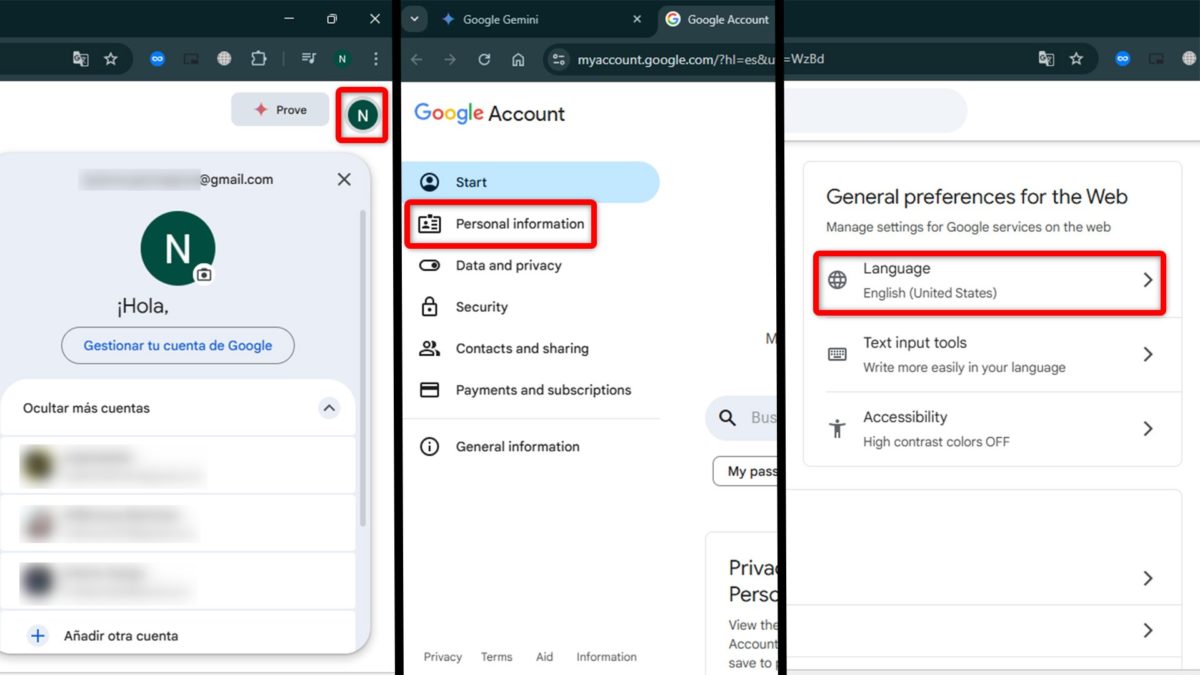Click the card icon for Payments and subscriptions
The width and height of the screenshot is (1200, 675).
click(429, 390)
